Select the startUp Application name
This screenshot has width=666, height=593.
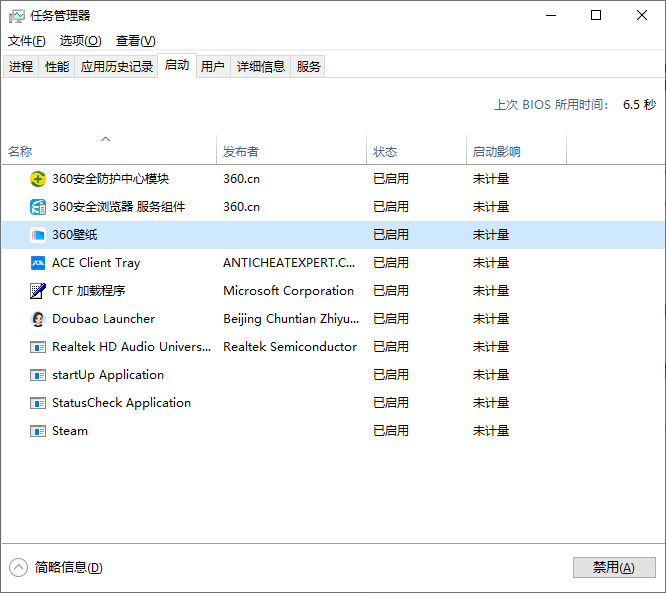[108, 375]
